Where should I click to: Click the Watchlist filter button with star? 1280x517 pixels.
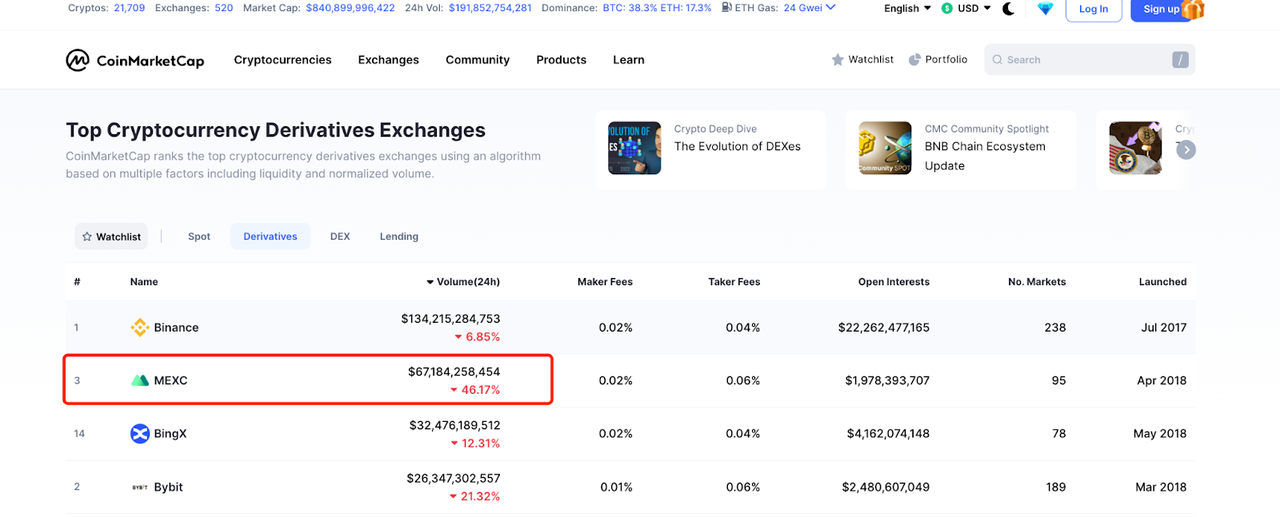coord(111,237)
